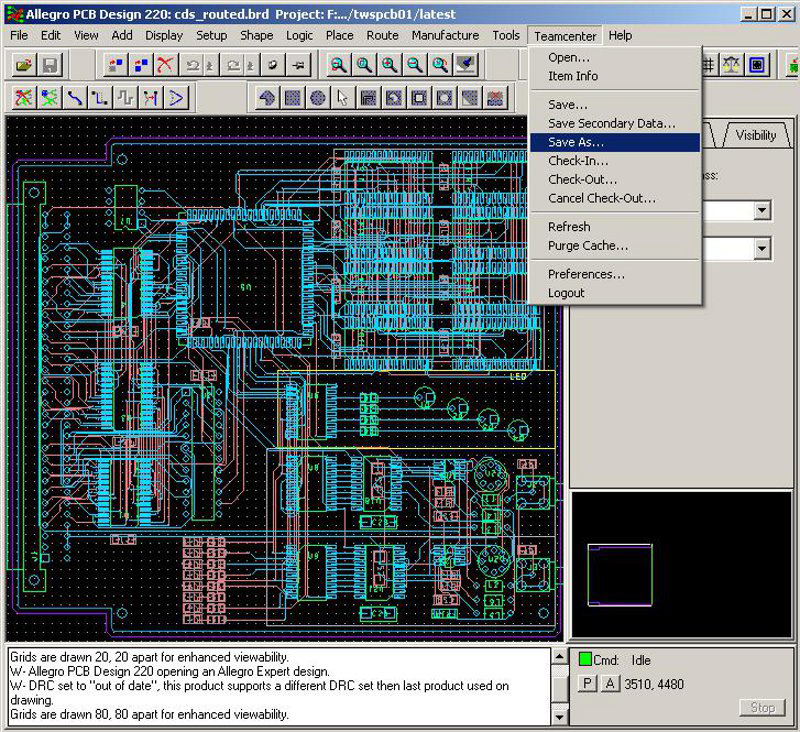Select Item Info menu entry
The width and height of the screenshot is (800, 732).
click(615, 76)
